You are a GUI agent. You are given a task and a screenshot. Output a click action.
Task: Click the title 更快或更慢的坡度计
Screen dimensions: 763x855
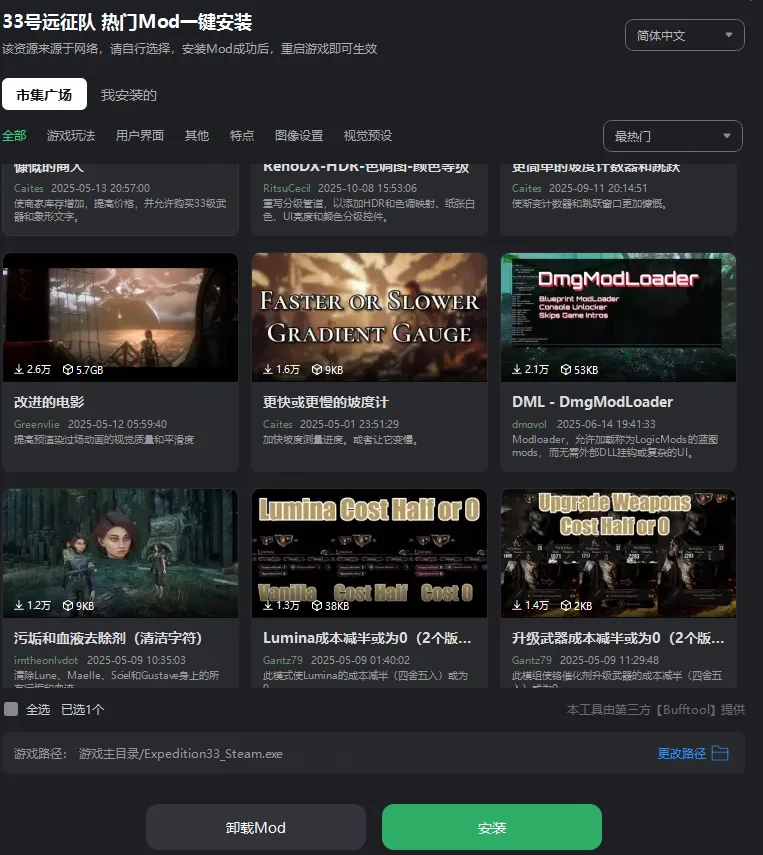326,402
